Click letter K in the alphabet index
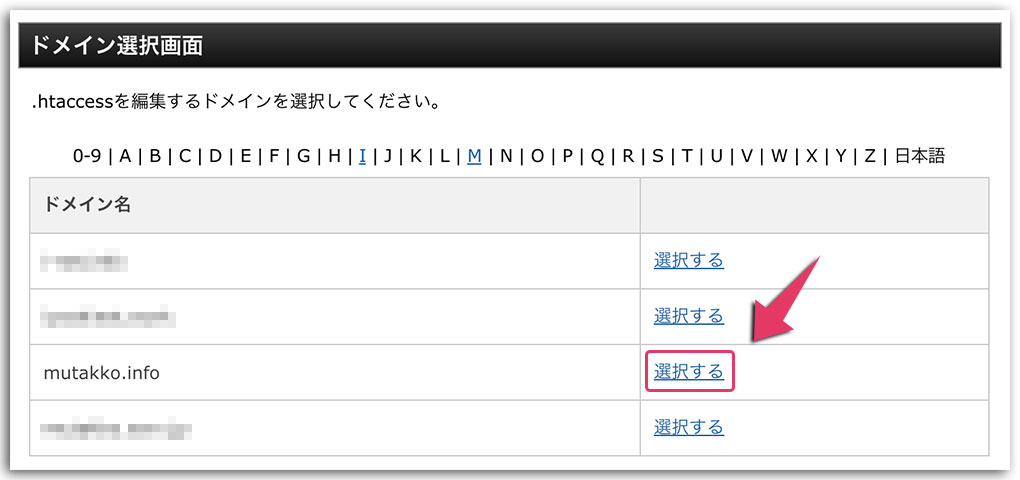This screenshot has height=480, width=1020. tap(416, 156)
